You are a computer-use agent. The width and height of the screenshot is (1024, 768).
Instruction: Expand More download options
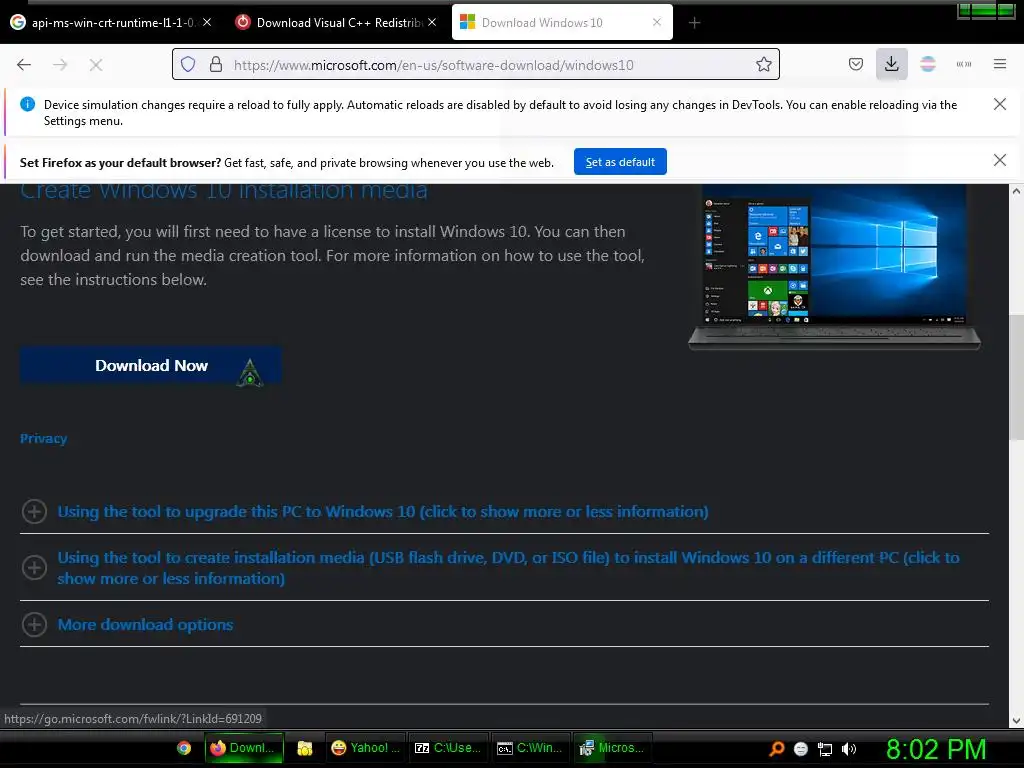(145, 624)
